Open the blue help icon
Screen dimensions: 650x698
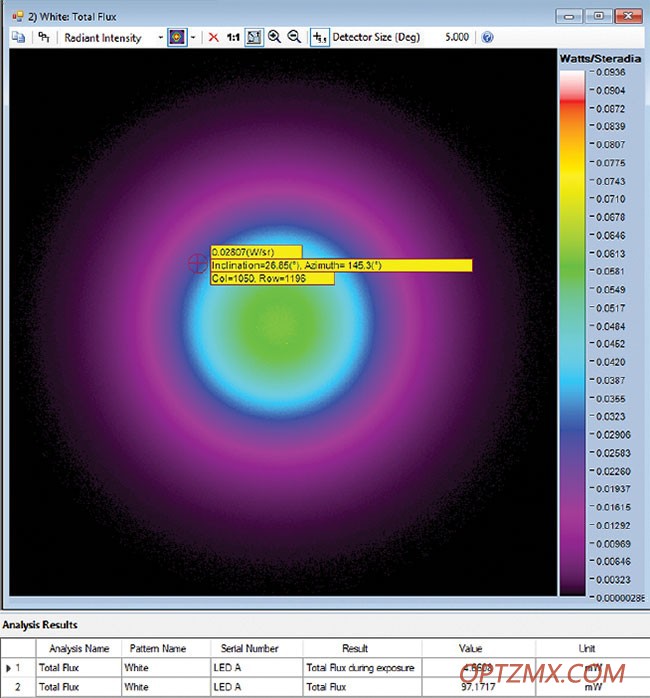pos(488,37)
